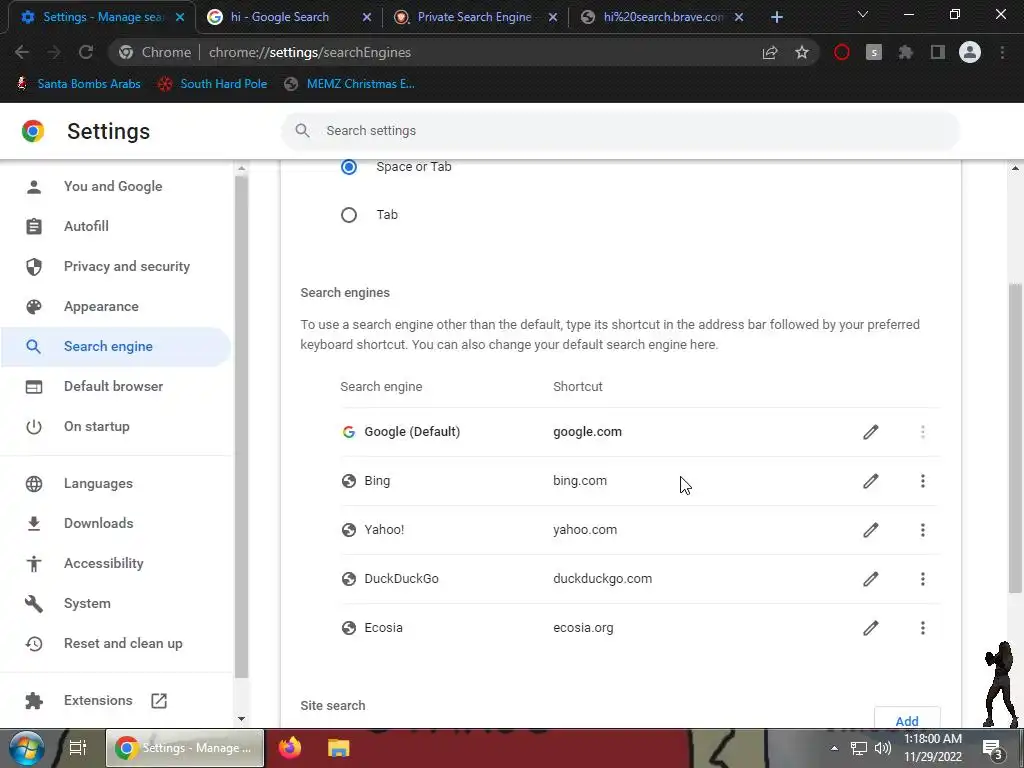This screenshot has width=1024, height=768.
Task: Edit the Google (Default) search engine entry
Action: pyautogui.click(x=871, y=432)
